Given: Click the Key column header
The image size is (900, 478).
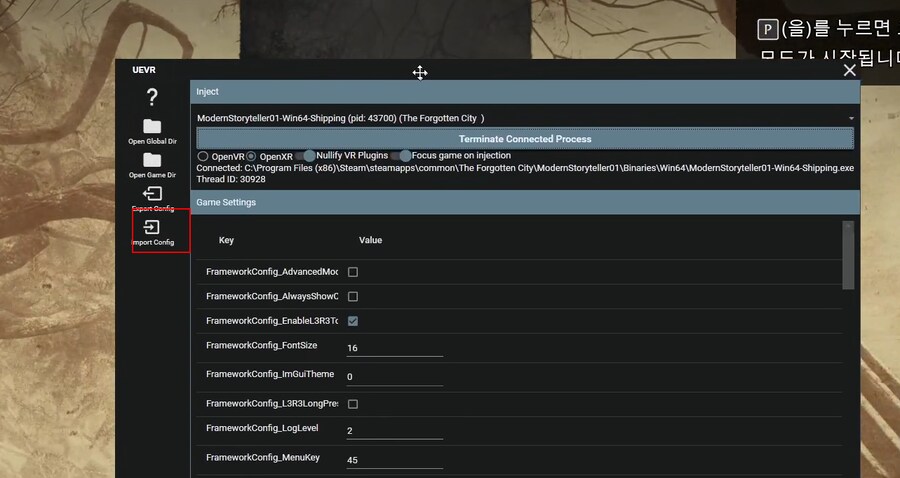Looking at the screenshot, I should pyautogui.click(x=226, y=240).
